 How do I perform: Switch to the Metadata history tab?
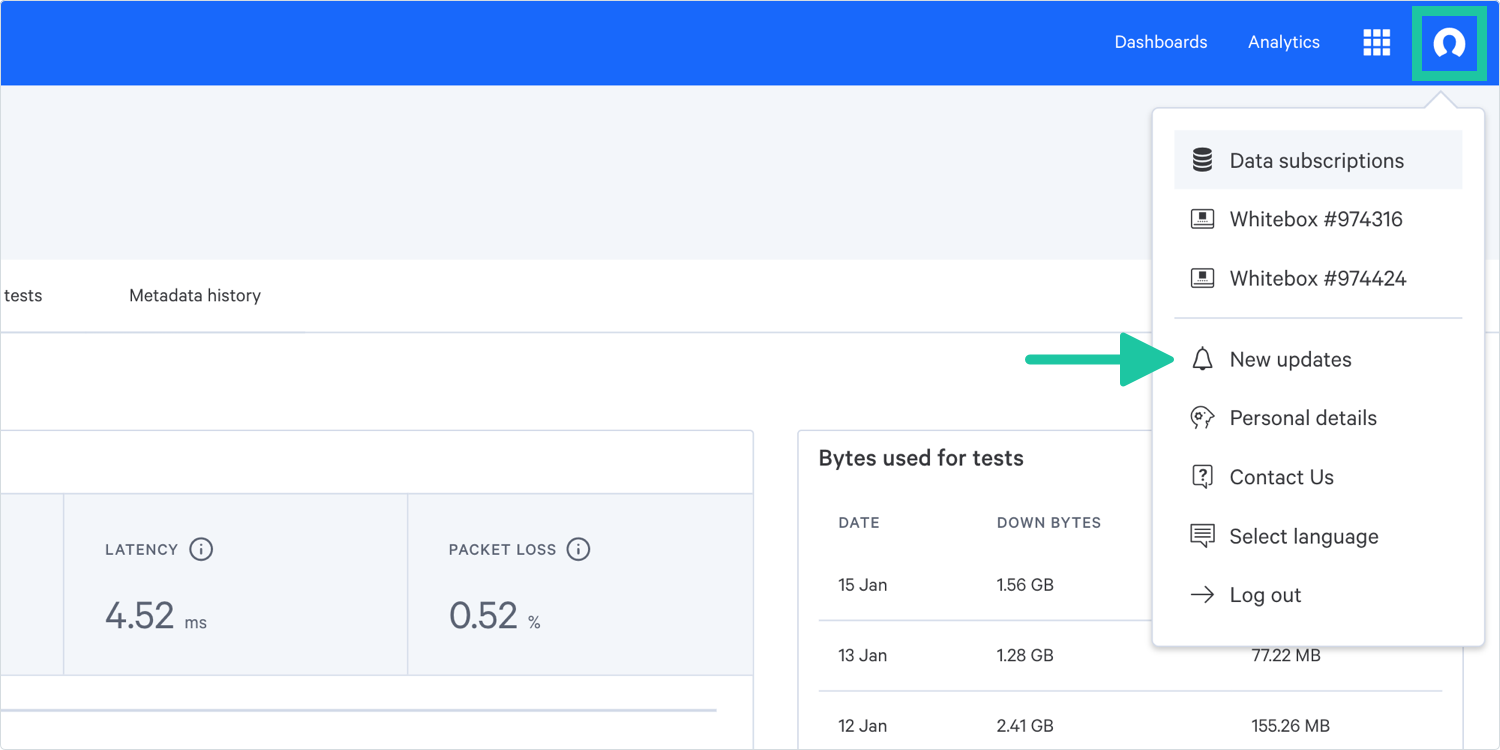tap(195, 296)
